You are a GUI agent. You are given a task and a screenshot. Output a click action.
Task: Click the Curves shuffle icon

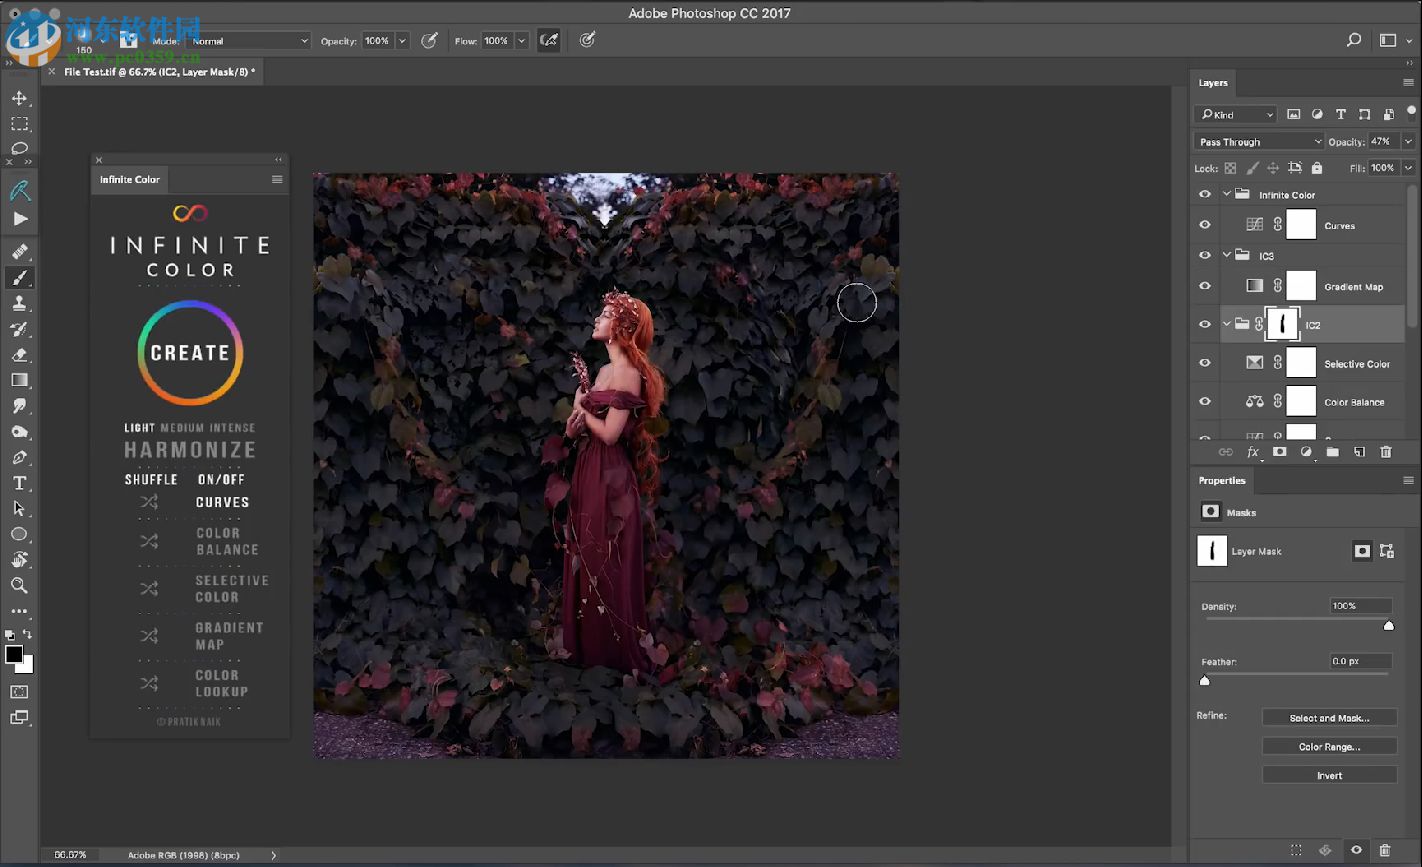149,502
